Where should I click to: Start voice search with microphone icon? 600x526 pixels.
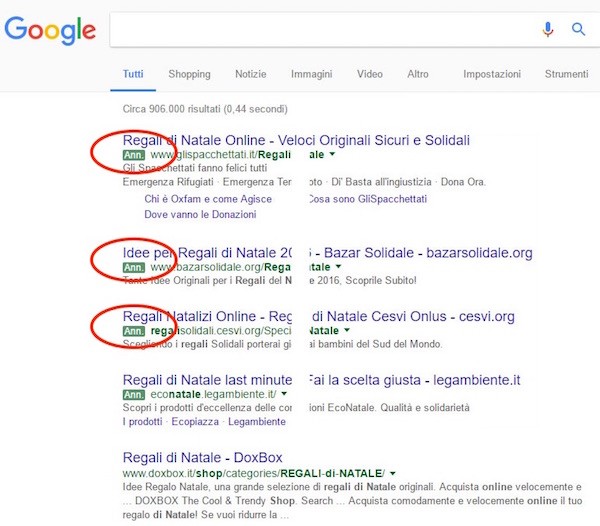[548, 29]
